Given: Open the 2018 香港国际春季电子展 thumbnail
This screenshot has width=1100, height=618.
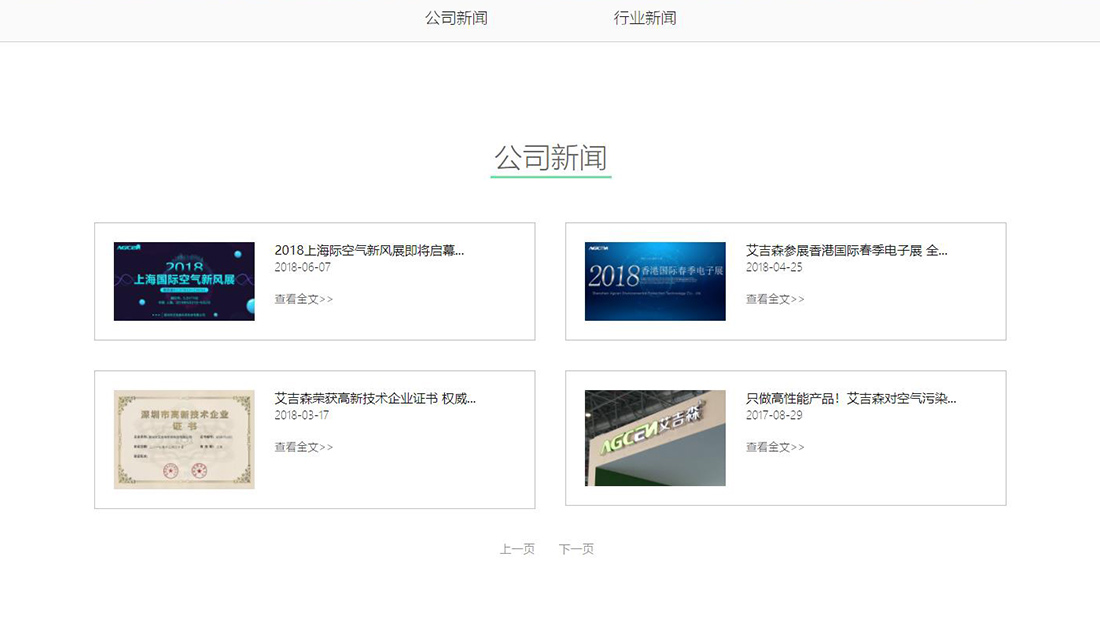Looking at the screenshot, I should [x=654, y=281].
